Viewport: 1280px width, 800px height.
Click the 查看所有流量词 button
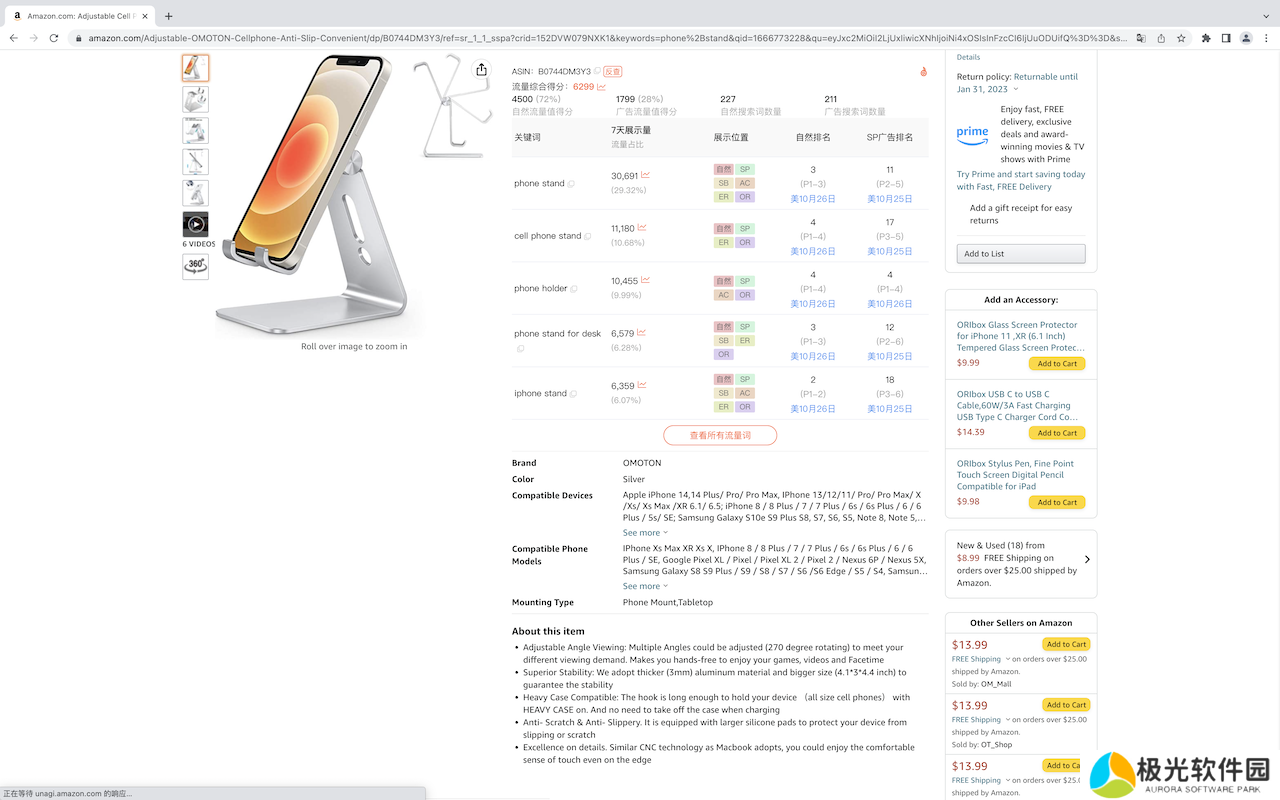click(x=720, y=435)
